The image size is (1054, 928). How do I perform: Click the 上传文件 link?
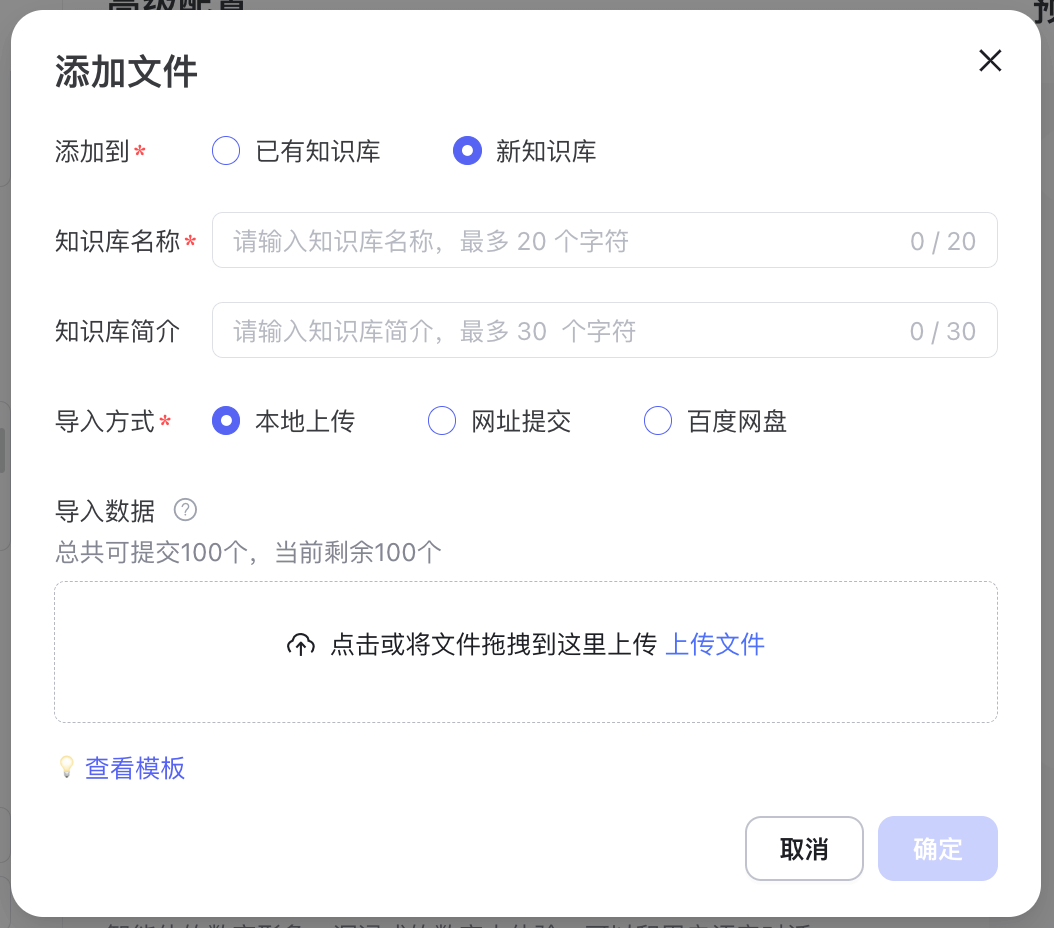(x=714, y=645)
